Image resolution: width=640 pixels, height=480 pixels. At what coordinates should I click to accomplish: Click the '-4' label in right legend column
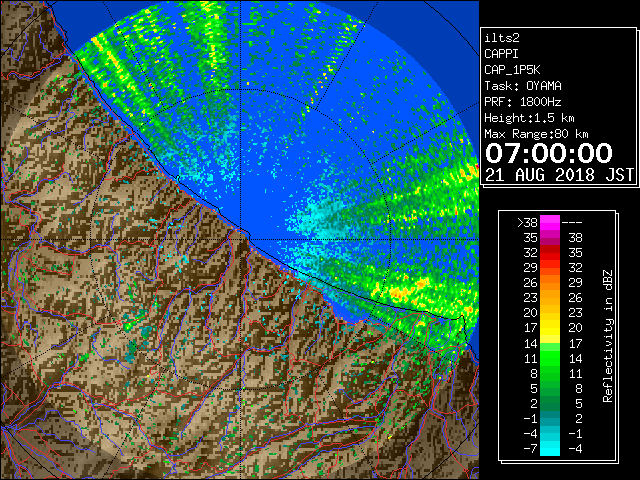575,449
